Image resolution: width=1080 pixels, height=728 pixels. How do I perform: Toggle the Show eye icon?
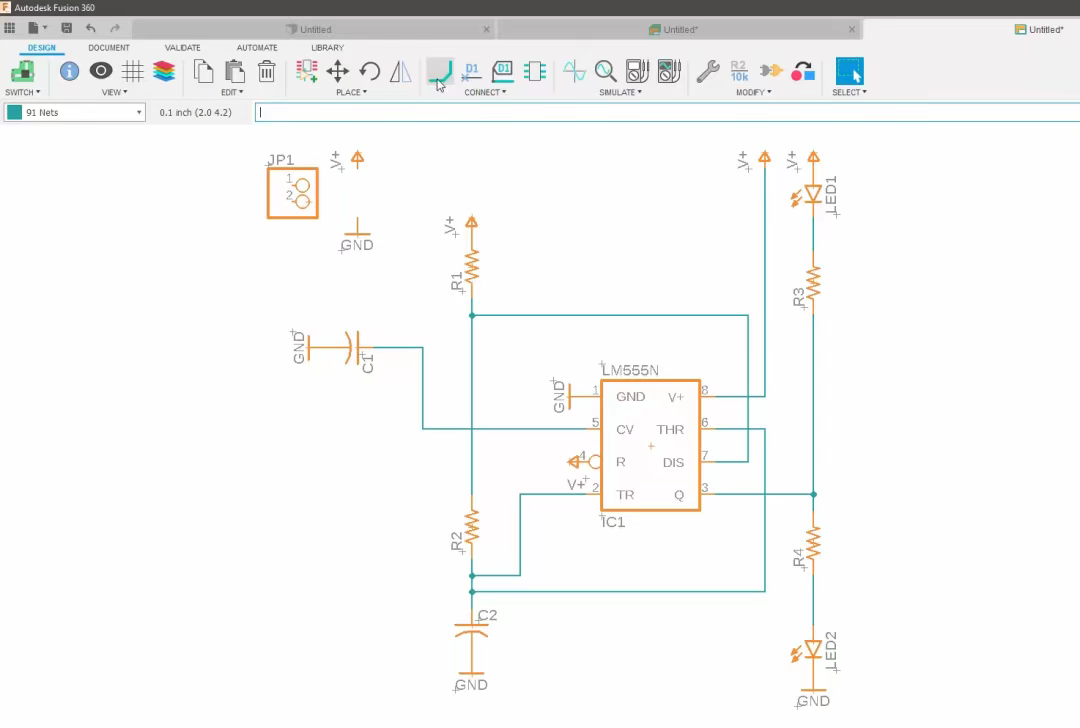[101, 71]
